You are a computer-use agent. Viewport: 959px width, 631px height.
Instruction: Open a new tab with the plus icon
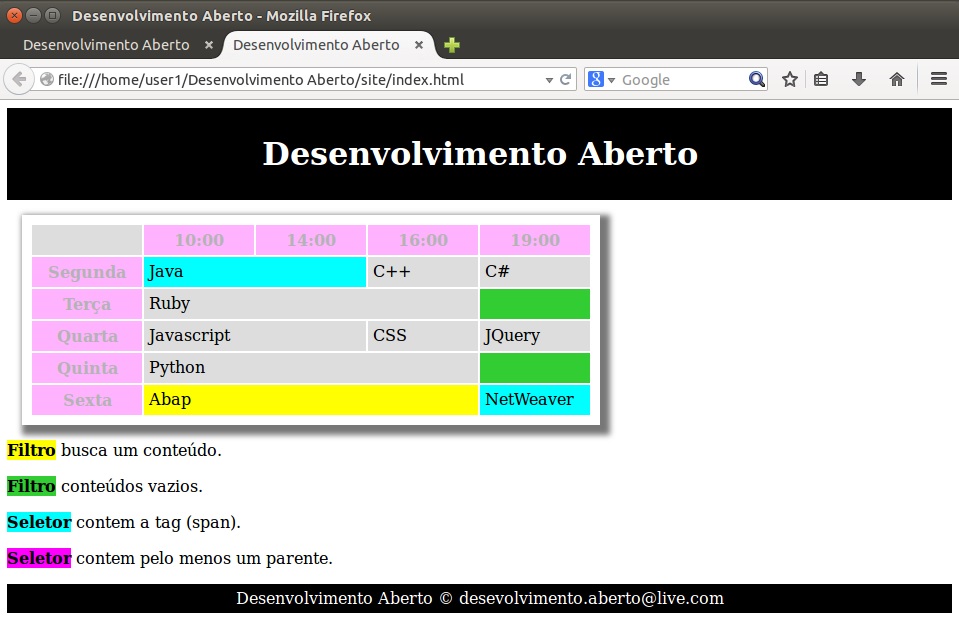pyautogui.click(x=452, y=45)
